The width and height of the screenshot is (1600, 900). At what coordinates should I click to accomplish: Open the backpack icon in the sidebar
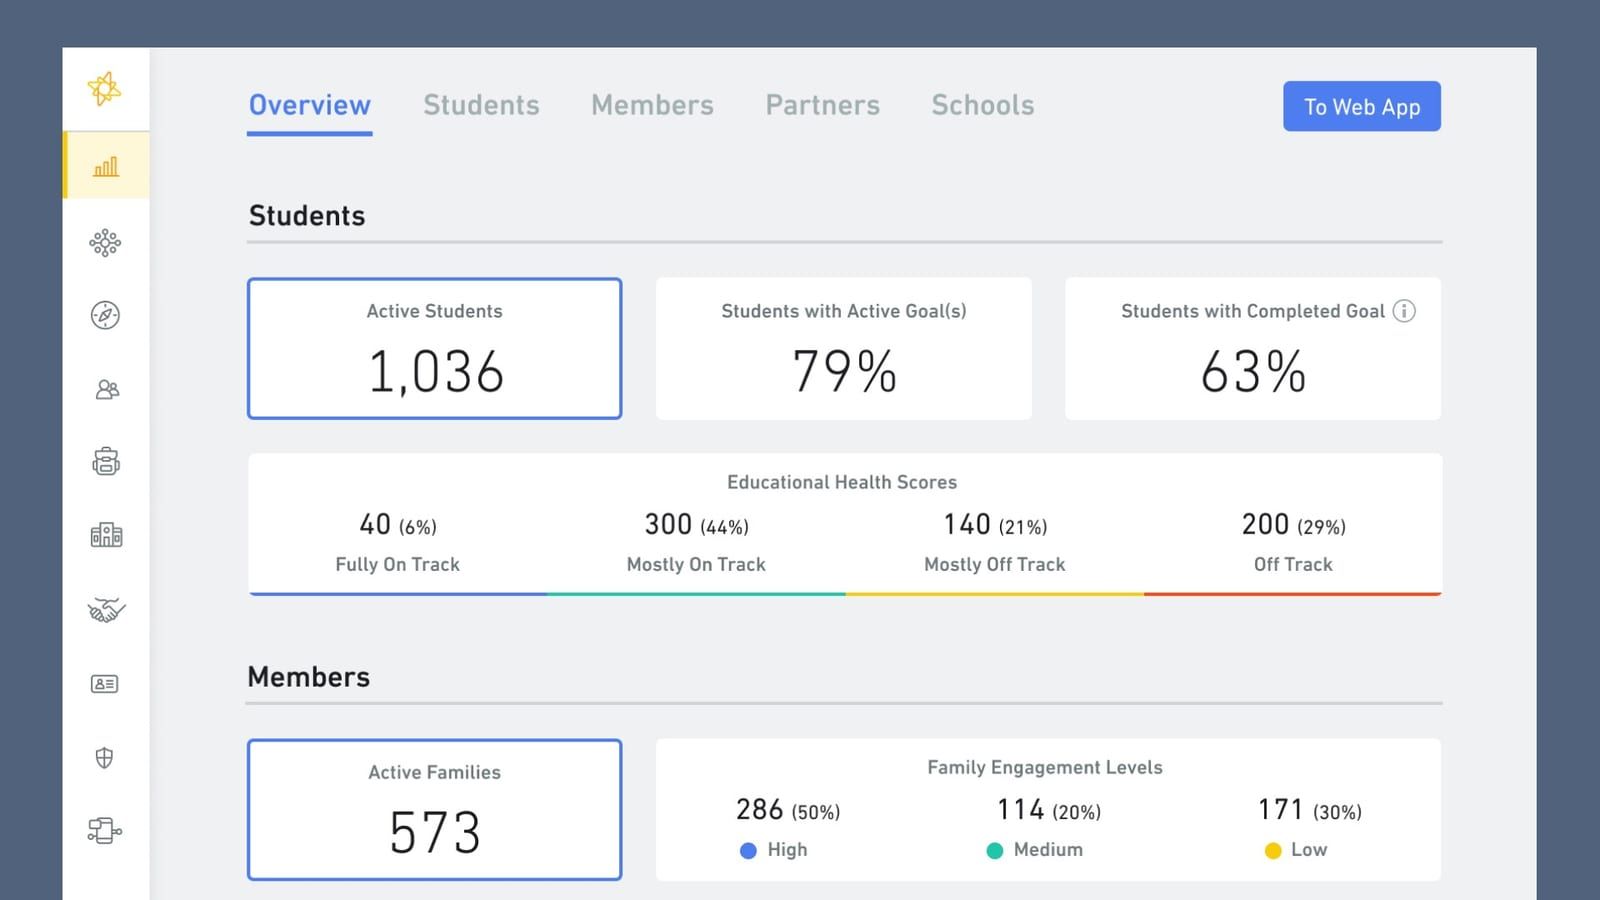(105, 463)
